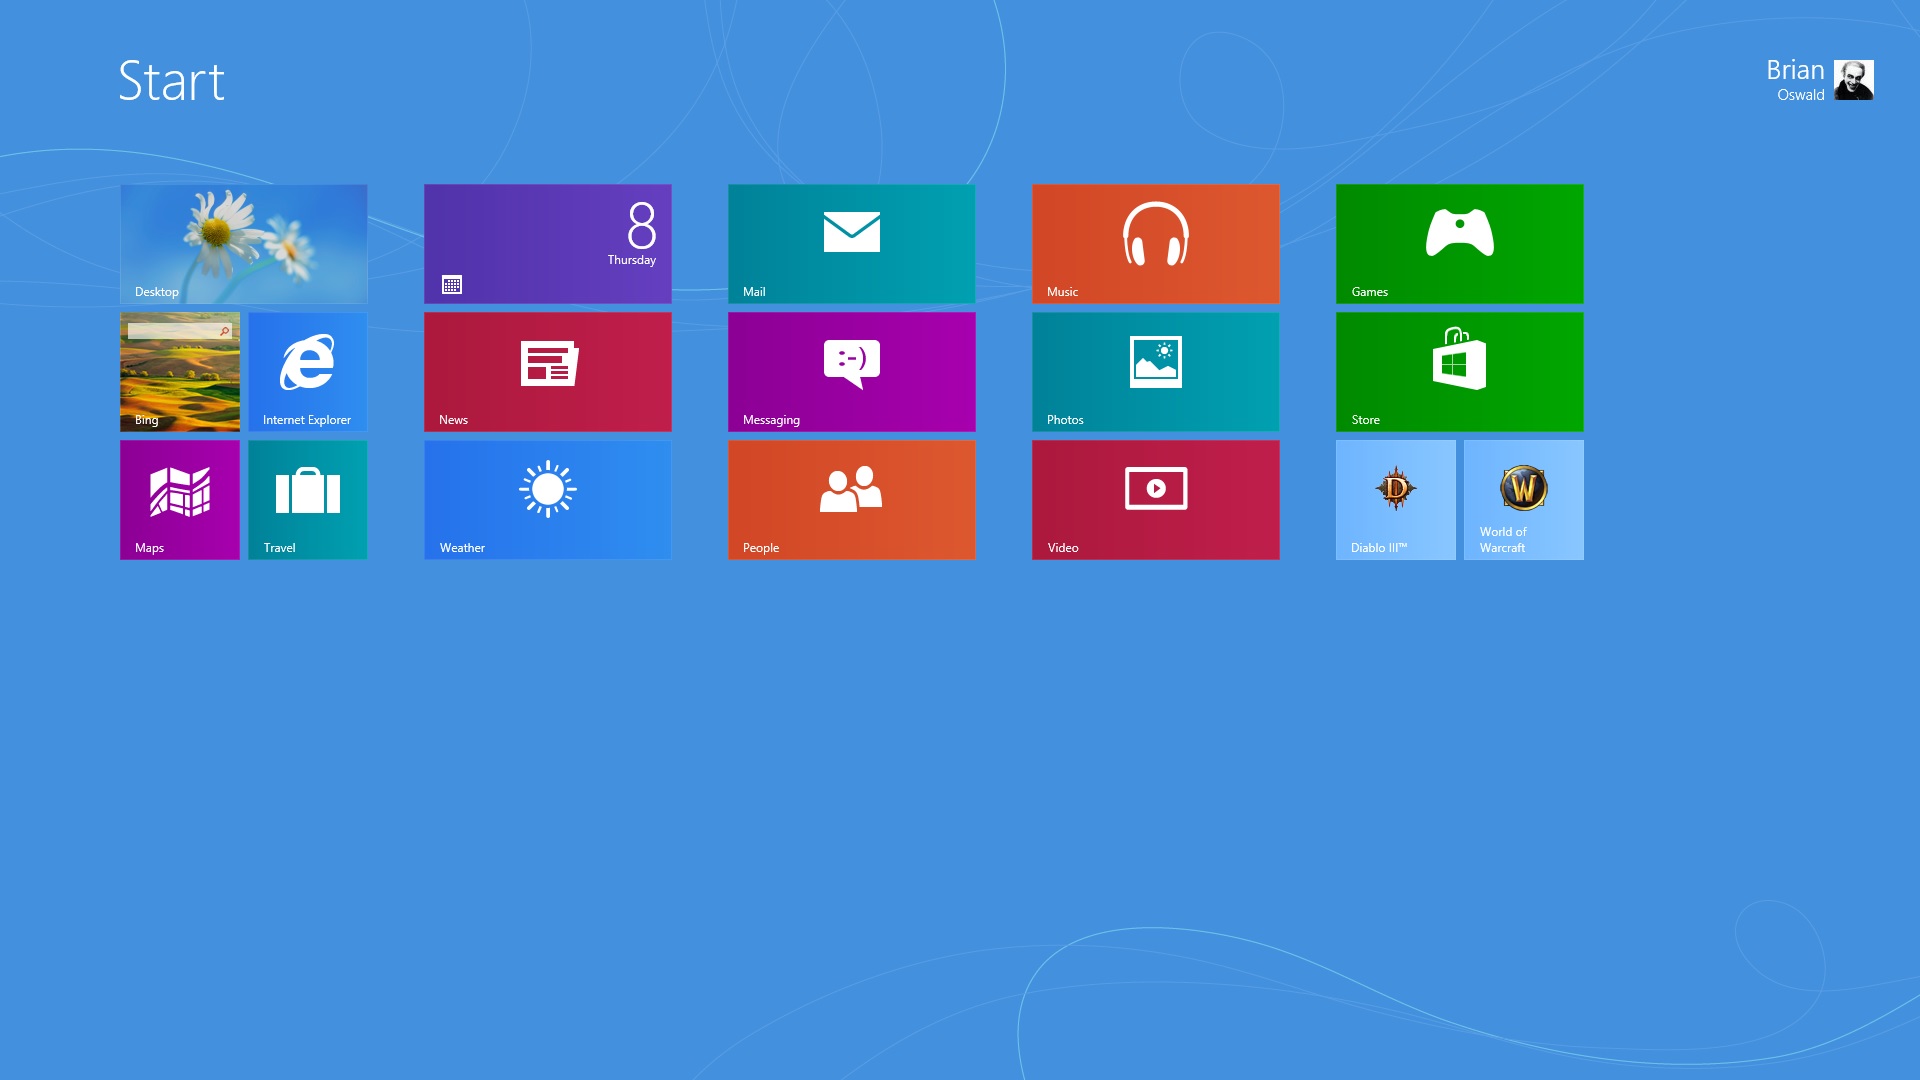The image size is (1920, 1080).
Task: Open the Windows Store tile
Action: pyautogui.click(x=1459, y=371)
